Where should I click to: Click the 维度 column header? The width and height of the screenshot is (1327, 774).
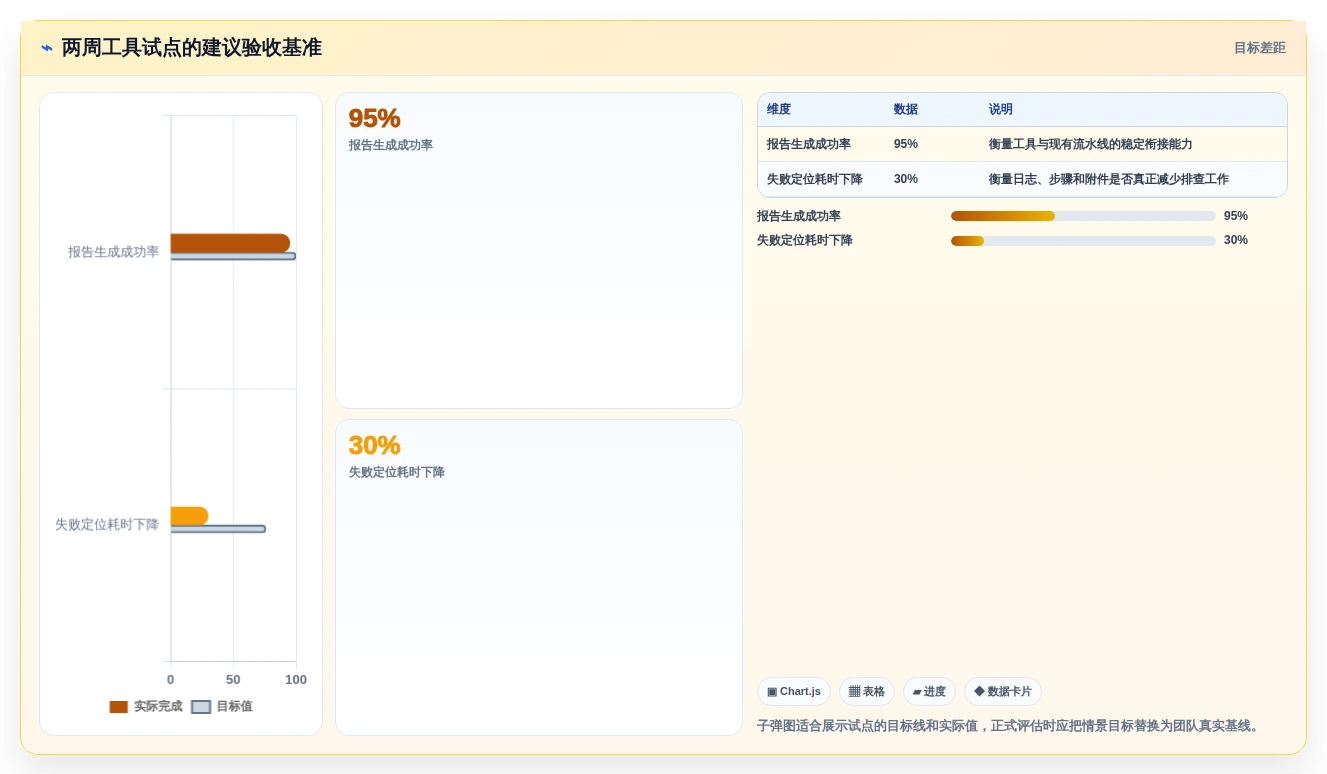(779, 110)
